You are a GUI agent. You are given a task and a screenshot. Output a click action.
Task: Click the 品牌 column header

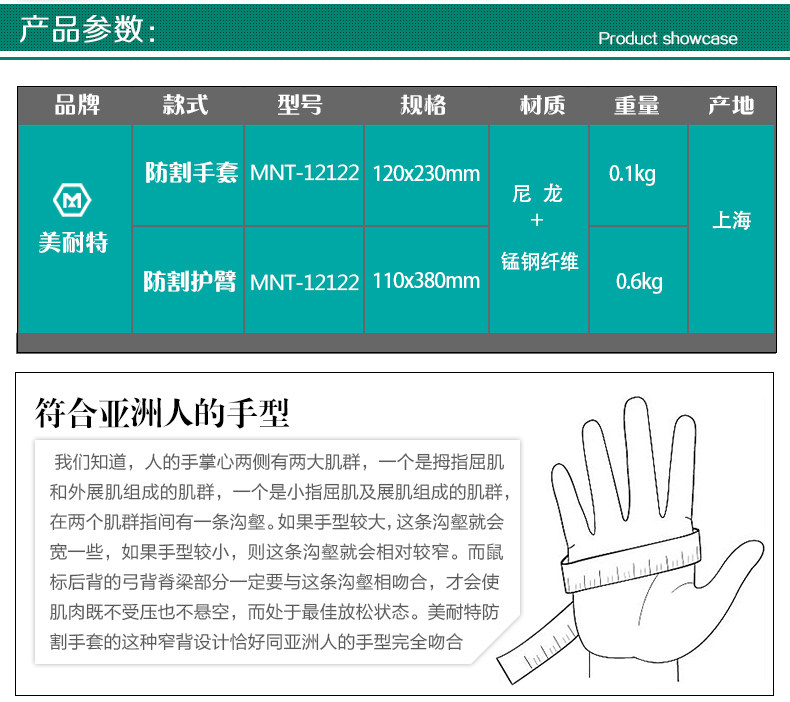point(77,105)
